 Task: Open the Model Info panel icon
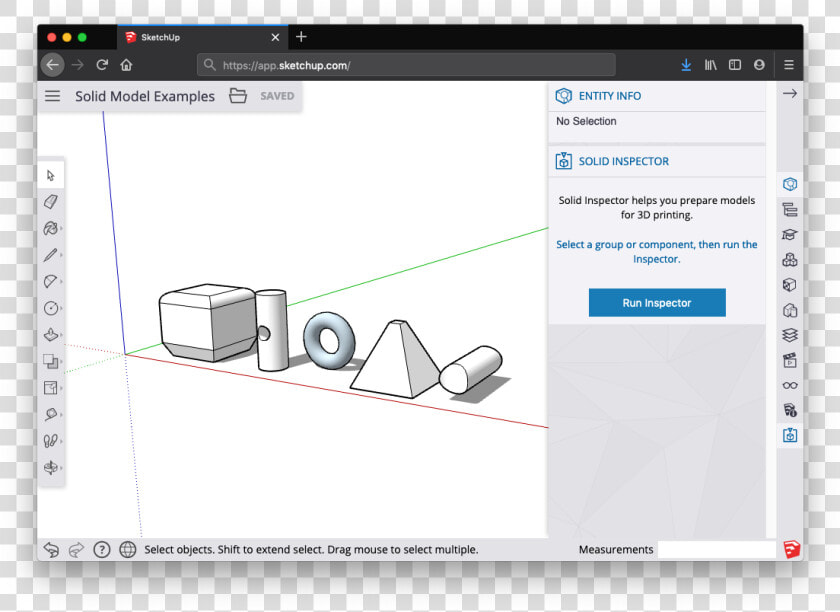[790, 411]
